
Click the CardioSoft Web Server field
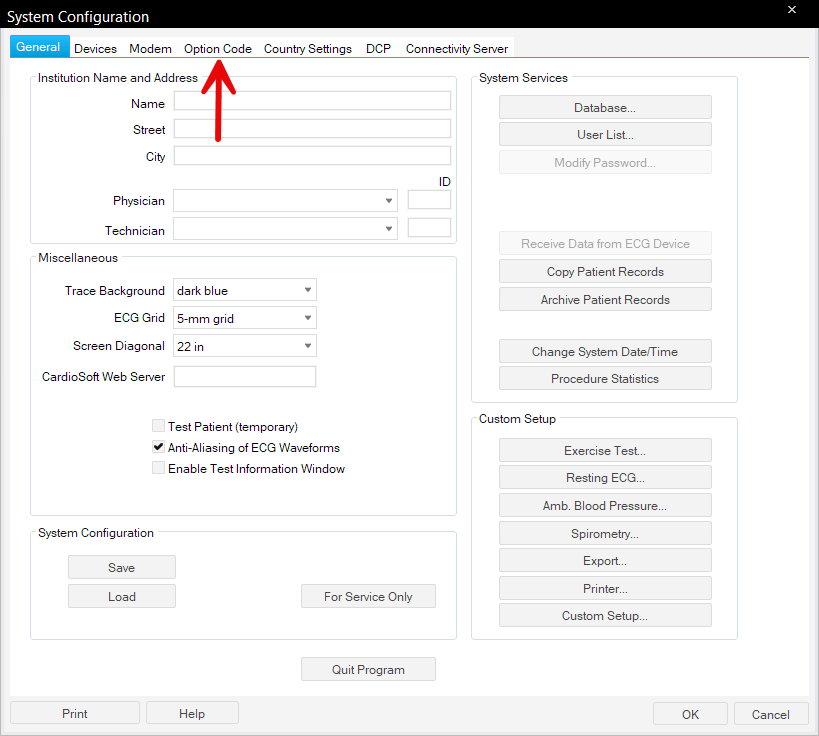coord(245,377)
